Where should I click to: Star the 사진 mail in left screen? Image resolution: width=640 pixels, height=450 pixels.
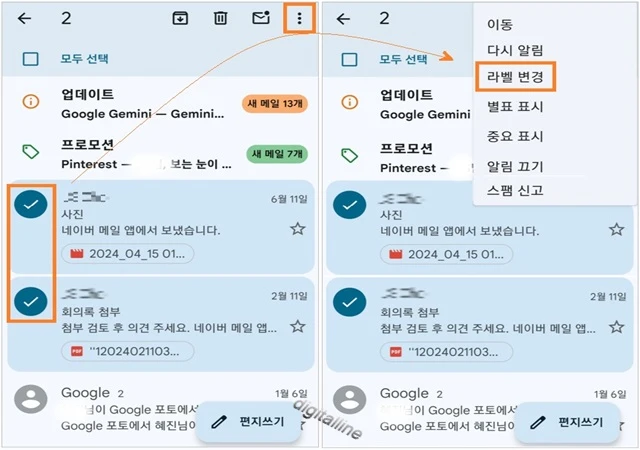[x=298, y=229]
